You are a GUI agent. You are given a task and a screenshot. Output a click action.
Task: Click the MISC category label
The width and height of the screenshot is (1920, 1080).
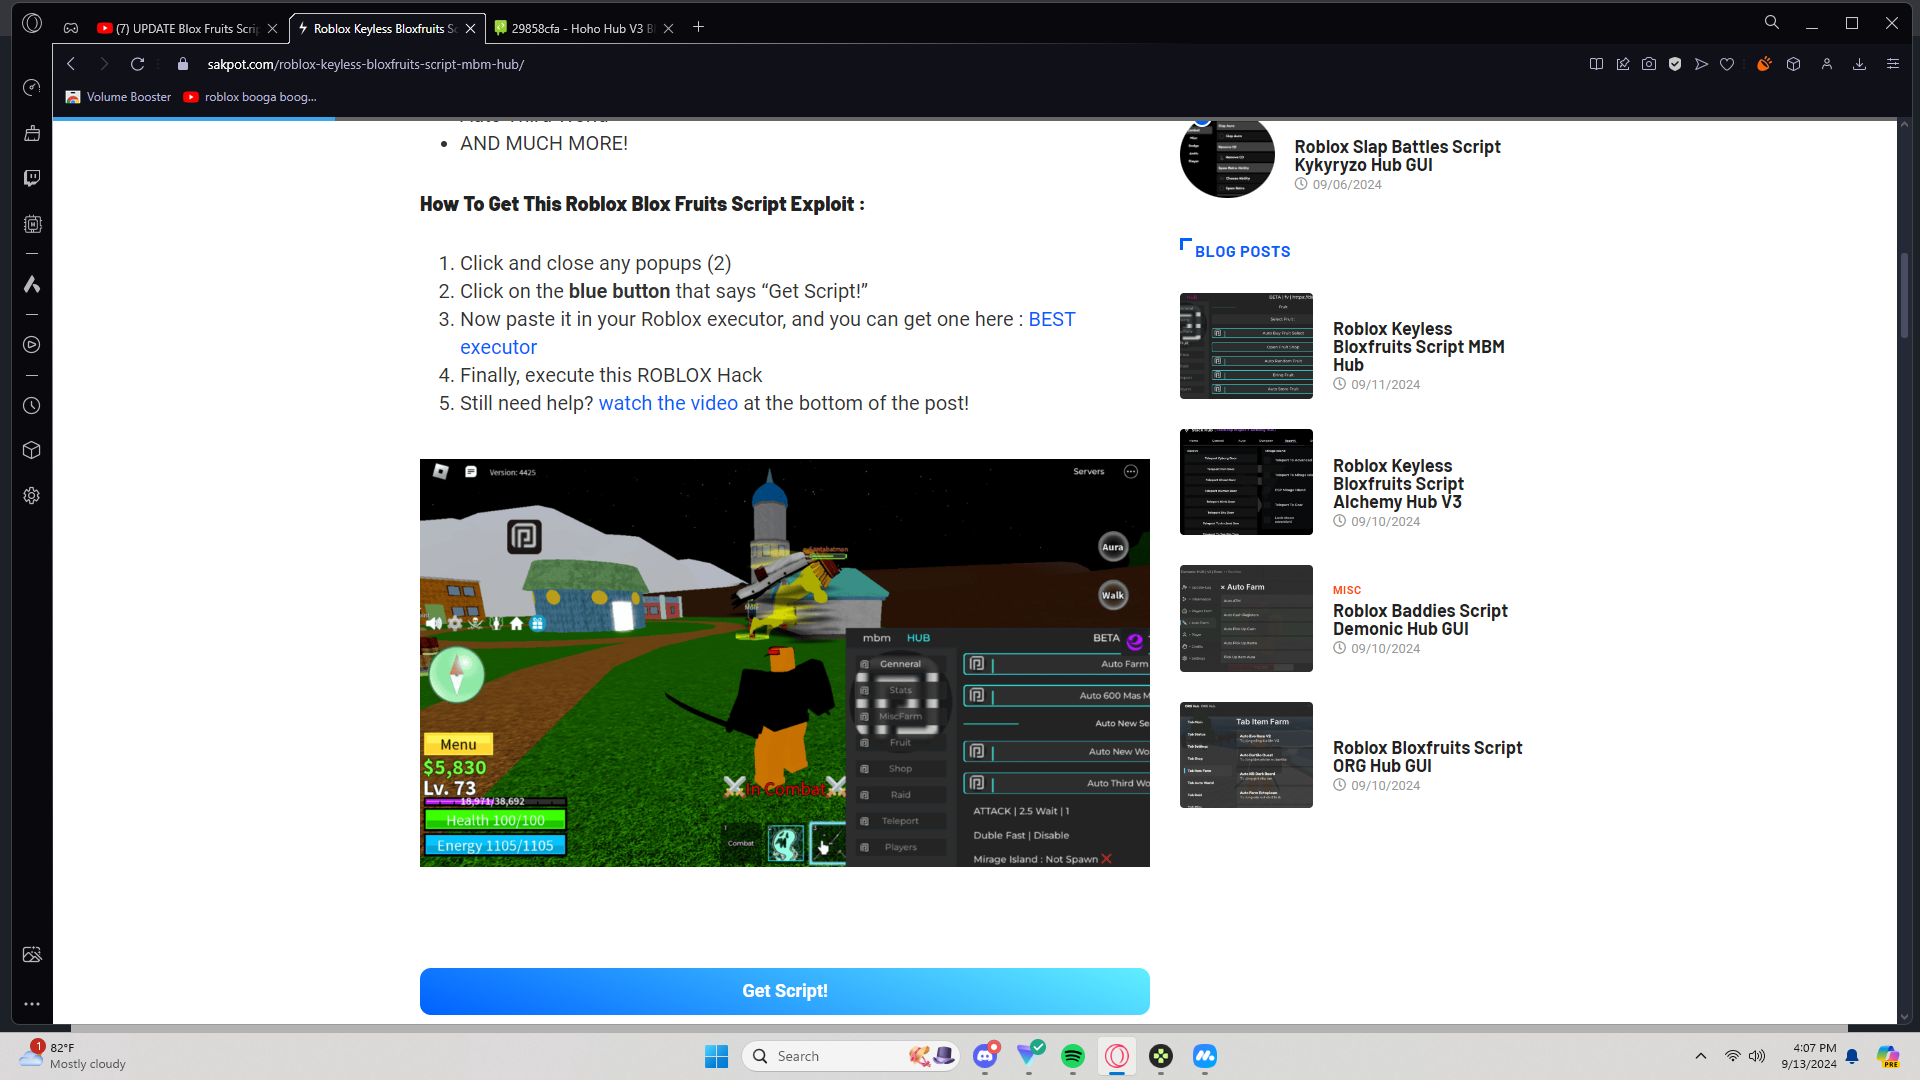[x=1346, y=590]
